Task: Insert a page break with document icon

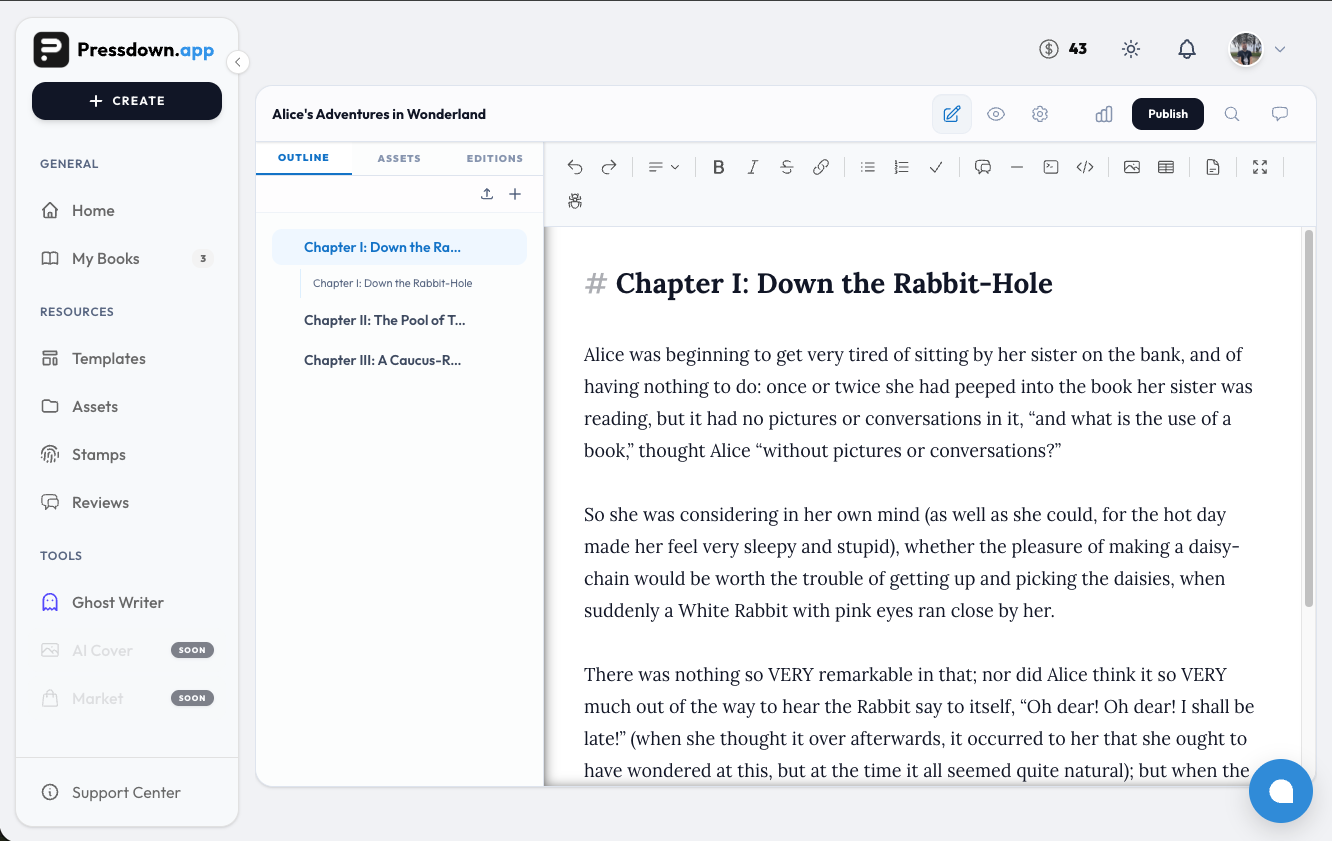Action: click(1213, 167)
